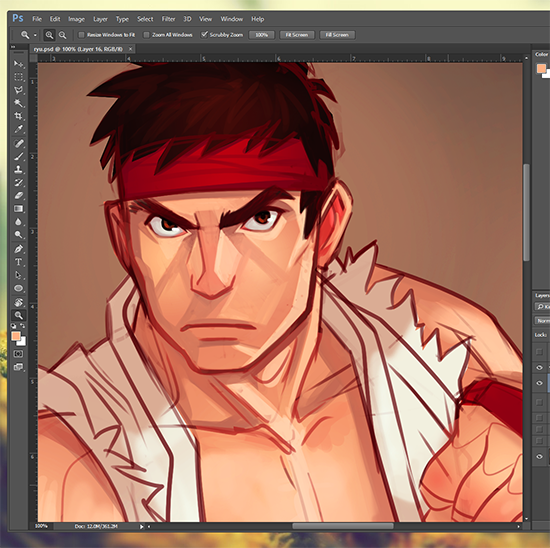Open the Zoom tool preset picker arrow

[x=35, y=35]
